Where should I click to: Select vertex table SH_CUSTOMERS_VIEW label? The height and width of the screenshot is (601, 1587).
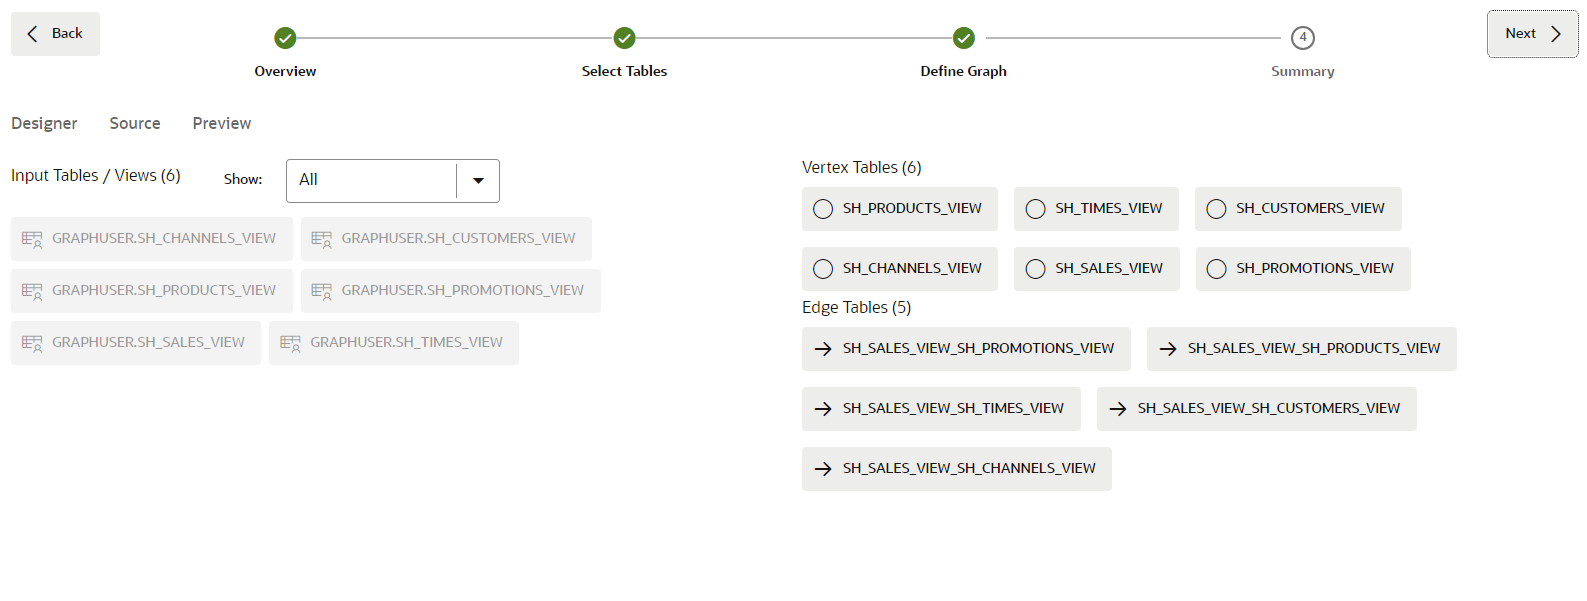click(x=1310, y=208)
